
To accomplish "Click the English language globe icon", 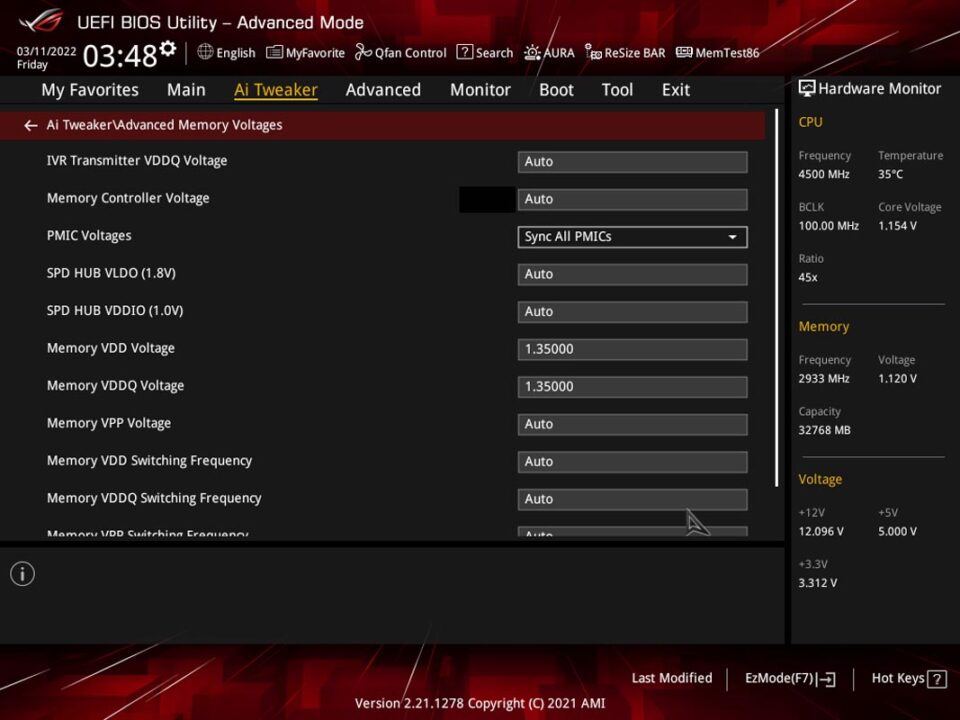I will [x=205, y=52].
